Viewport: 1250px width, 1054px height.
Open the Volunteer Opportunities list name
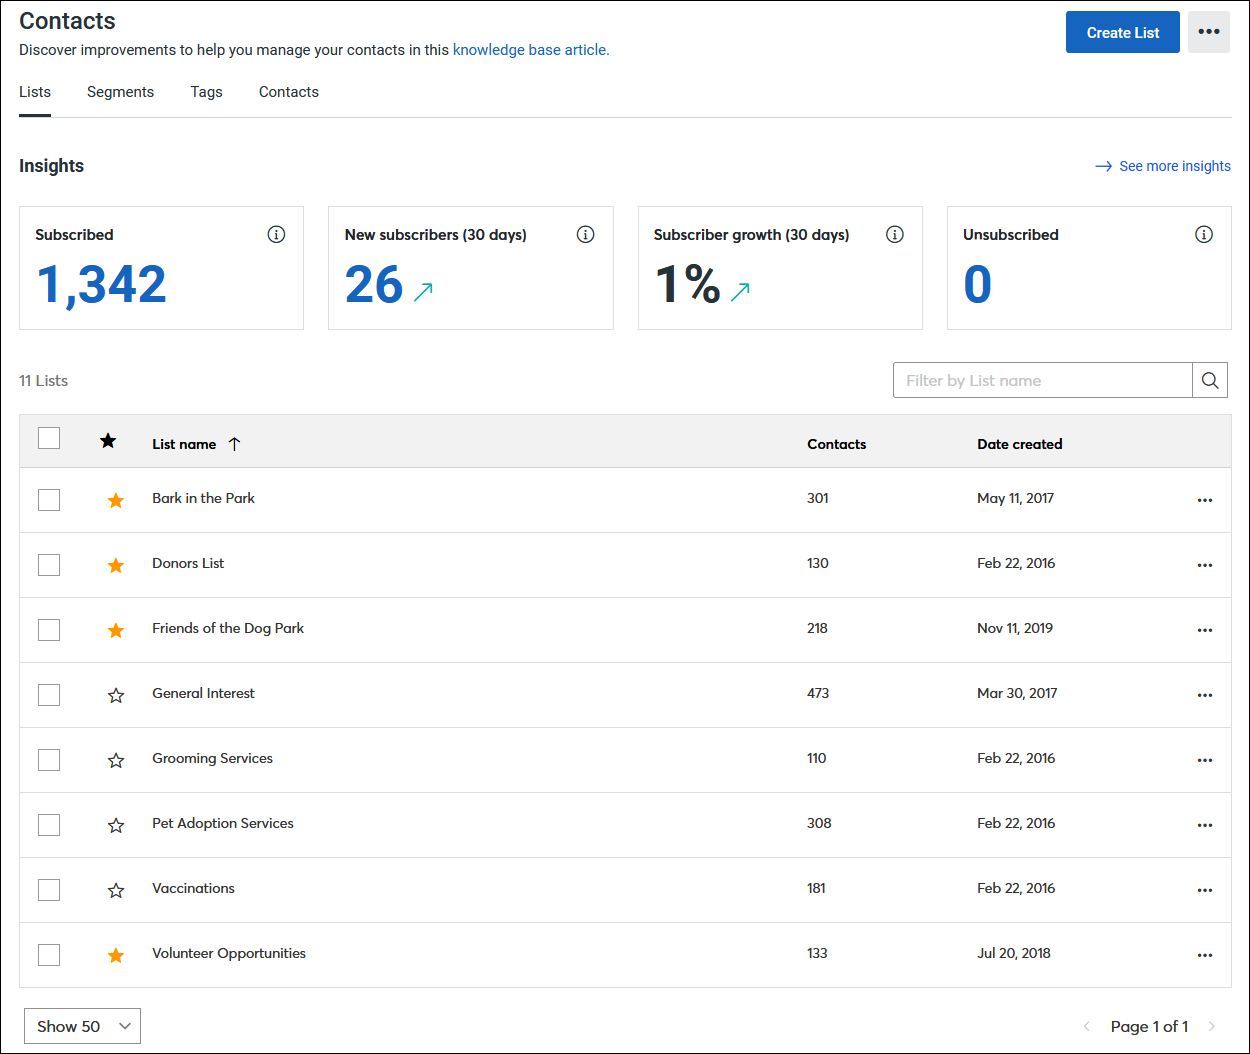pos(229,953)
